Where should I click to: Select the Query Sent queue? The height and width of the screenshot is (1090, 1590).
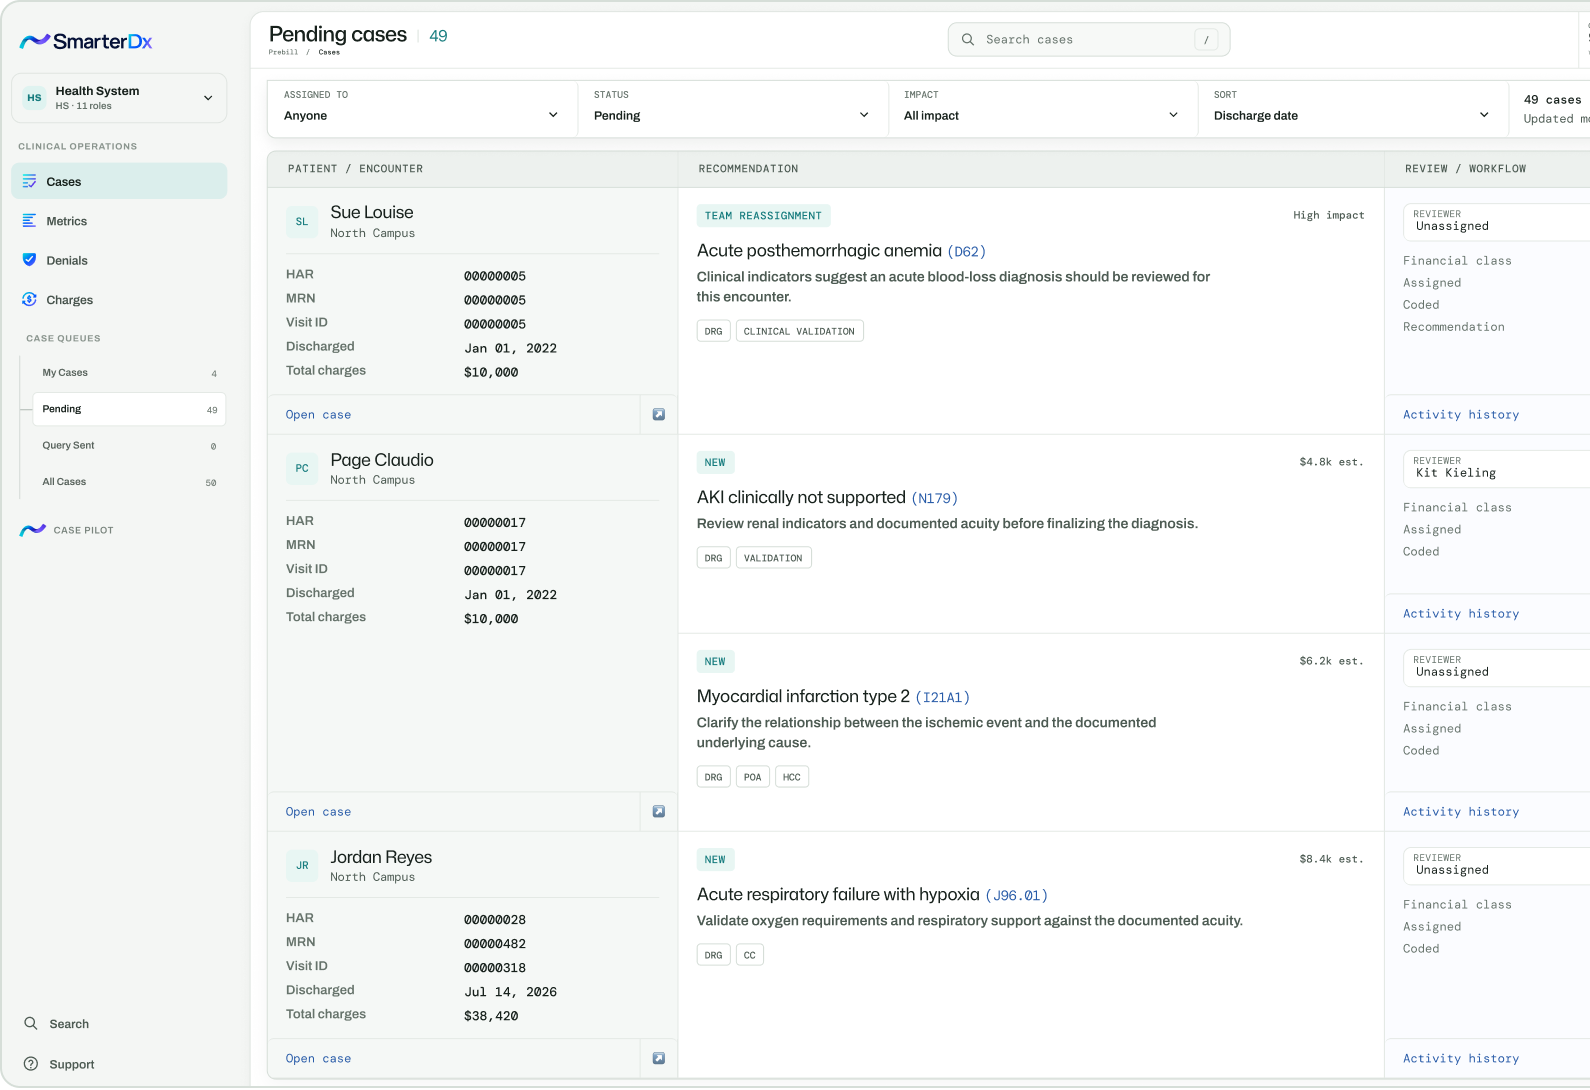(x=129, y=445)
